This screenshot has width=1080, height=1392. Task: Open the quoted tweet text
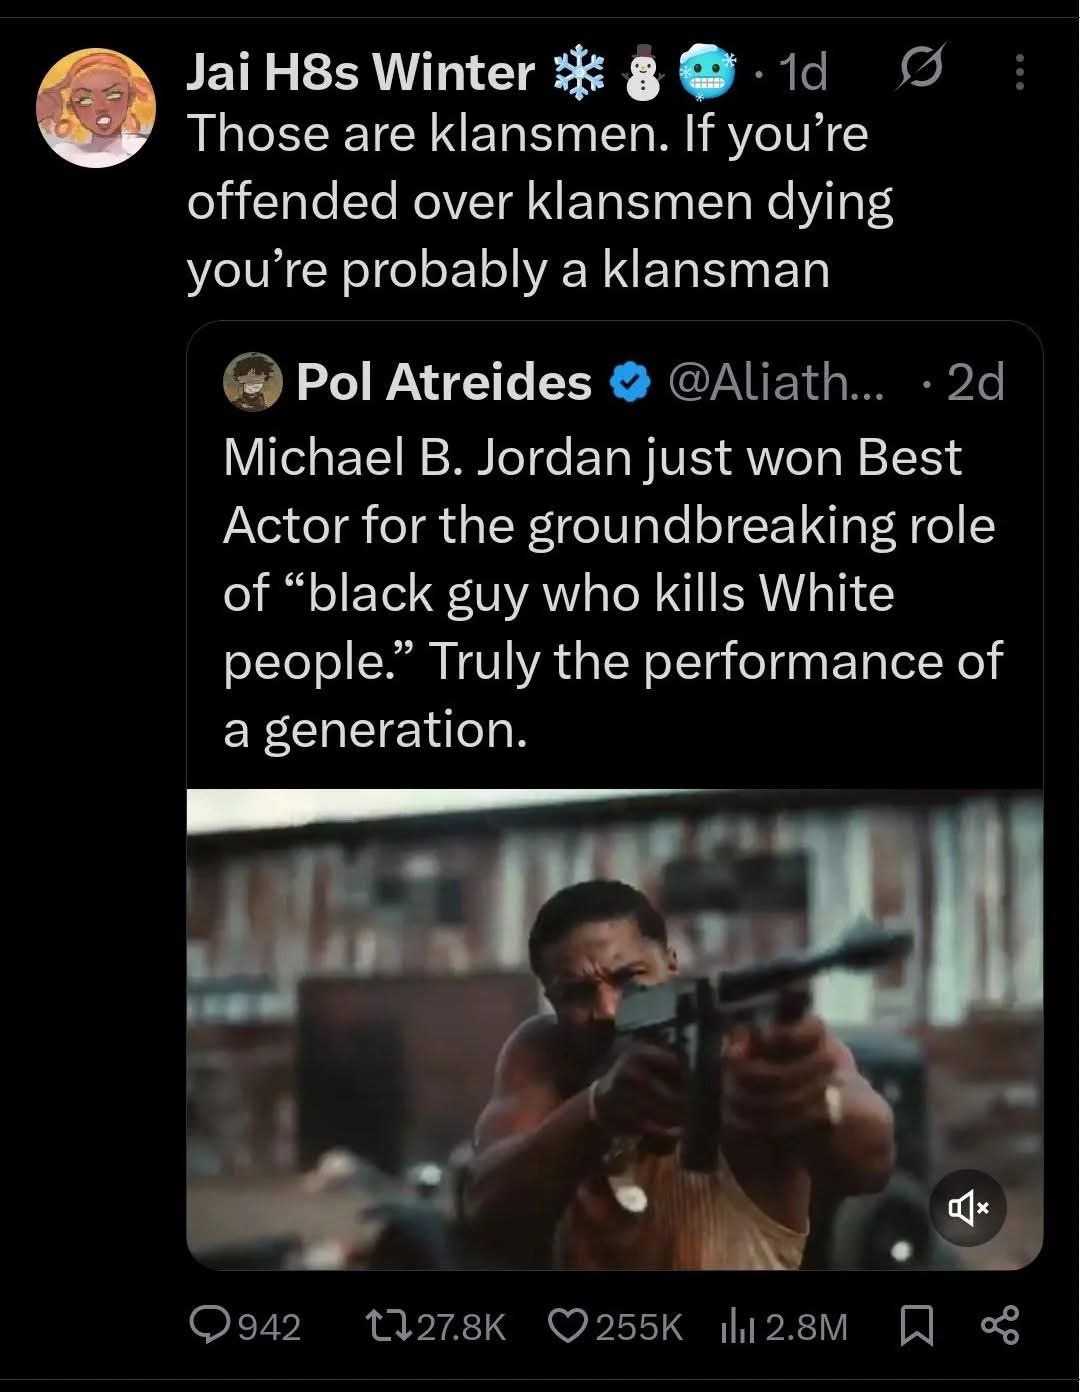coord(610,593)
